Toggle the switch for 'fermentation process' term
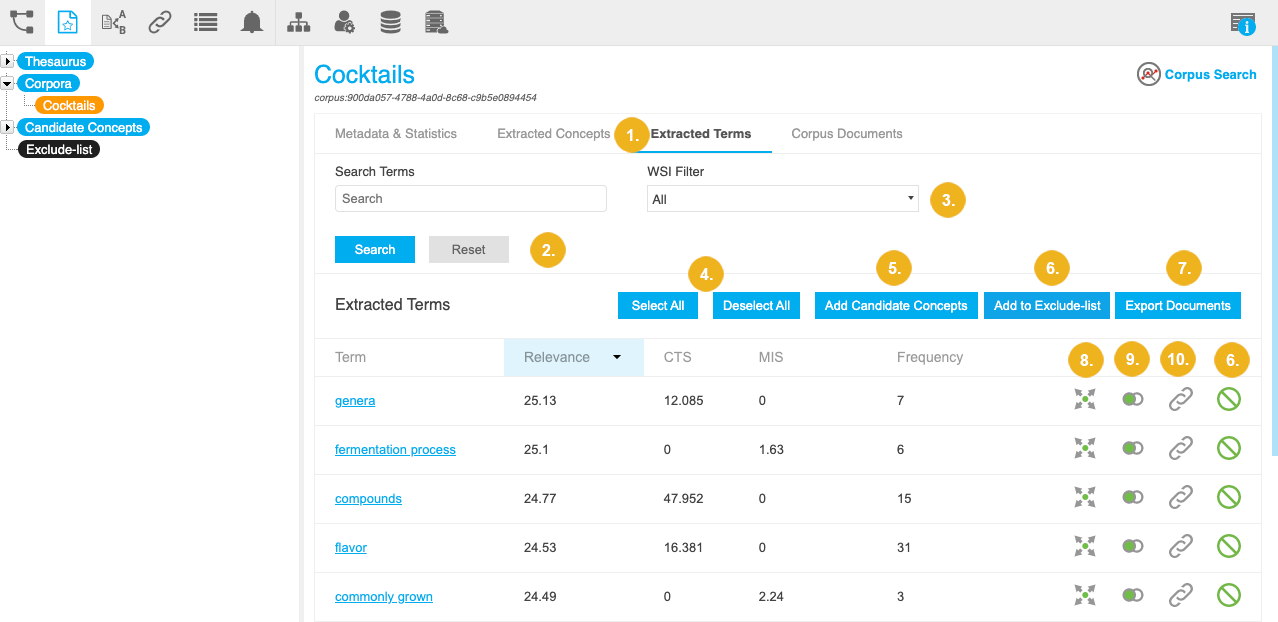The image size is (1278, 622). click(1132, 449)
